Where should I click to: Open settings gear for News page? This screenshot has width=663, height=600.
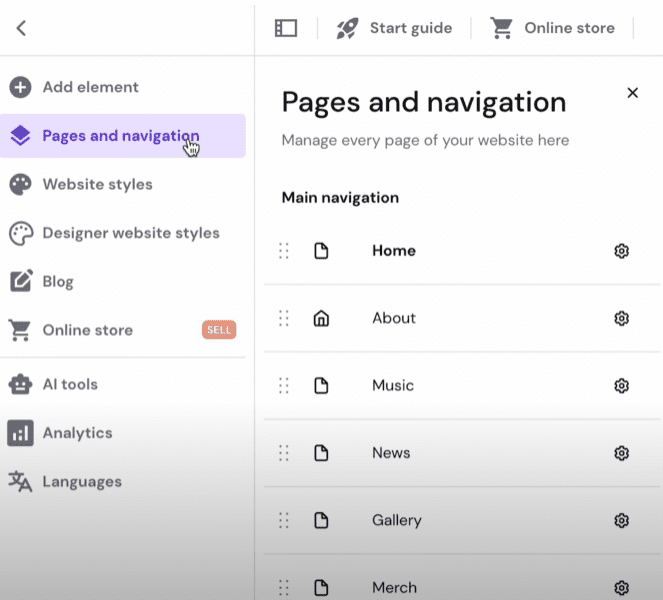[x=621, y=453]
